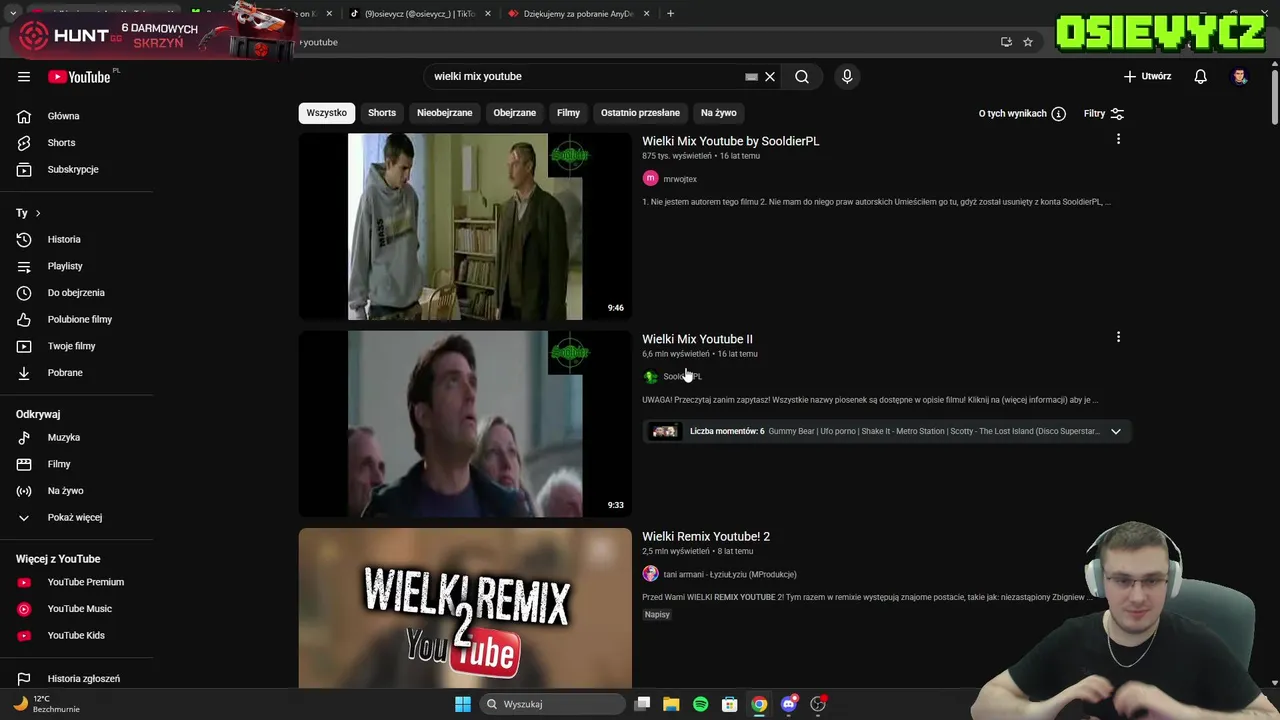
Task: Click the Wyszukaj taskbar search box
Action: pyautogui.click(x=552, y=704)
